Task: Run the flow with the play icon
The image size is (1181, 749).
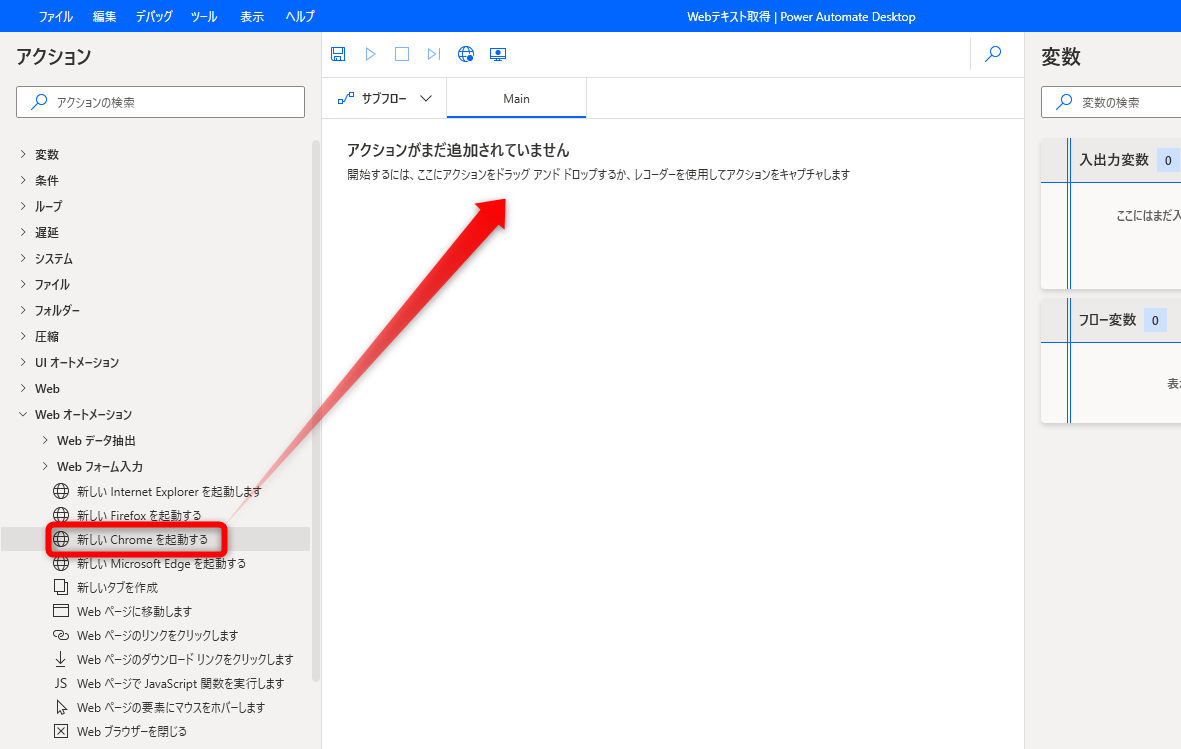Action: tap(370, 54)
